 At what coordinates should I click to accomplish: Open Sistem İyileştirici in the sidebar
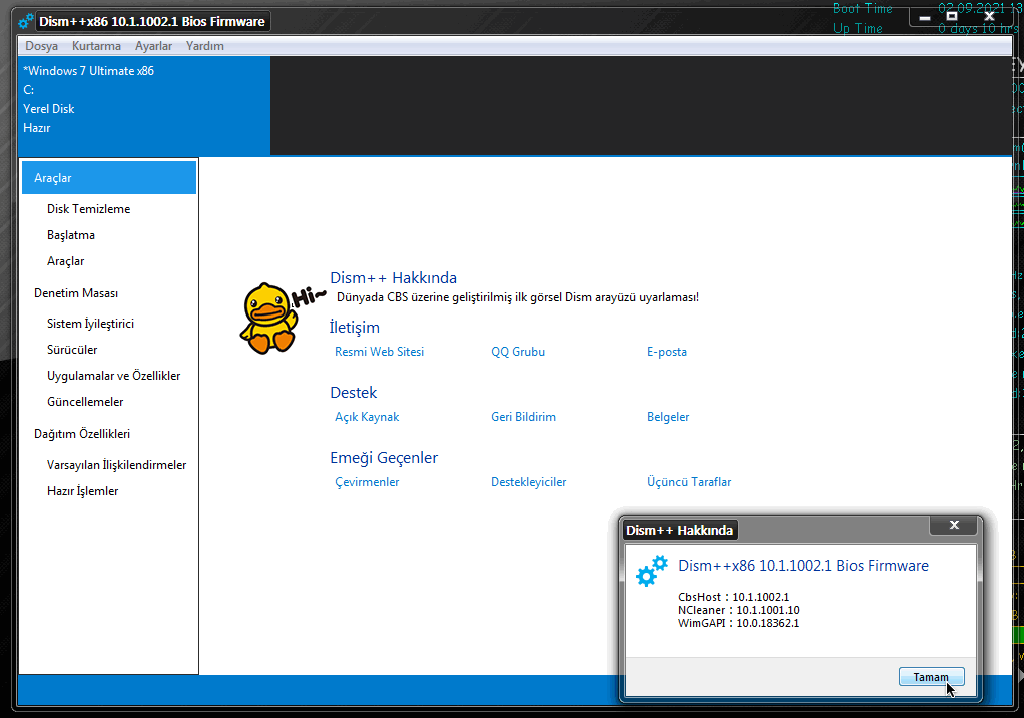point(91,324)
